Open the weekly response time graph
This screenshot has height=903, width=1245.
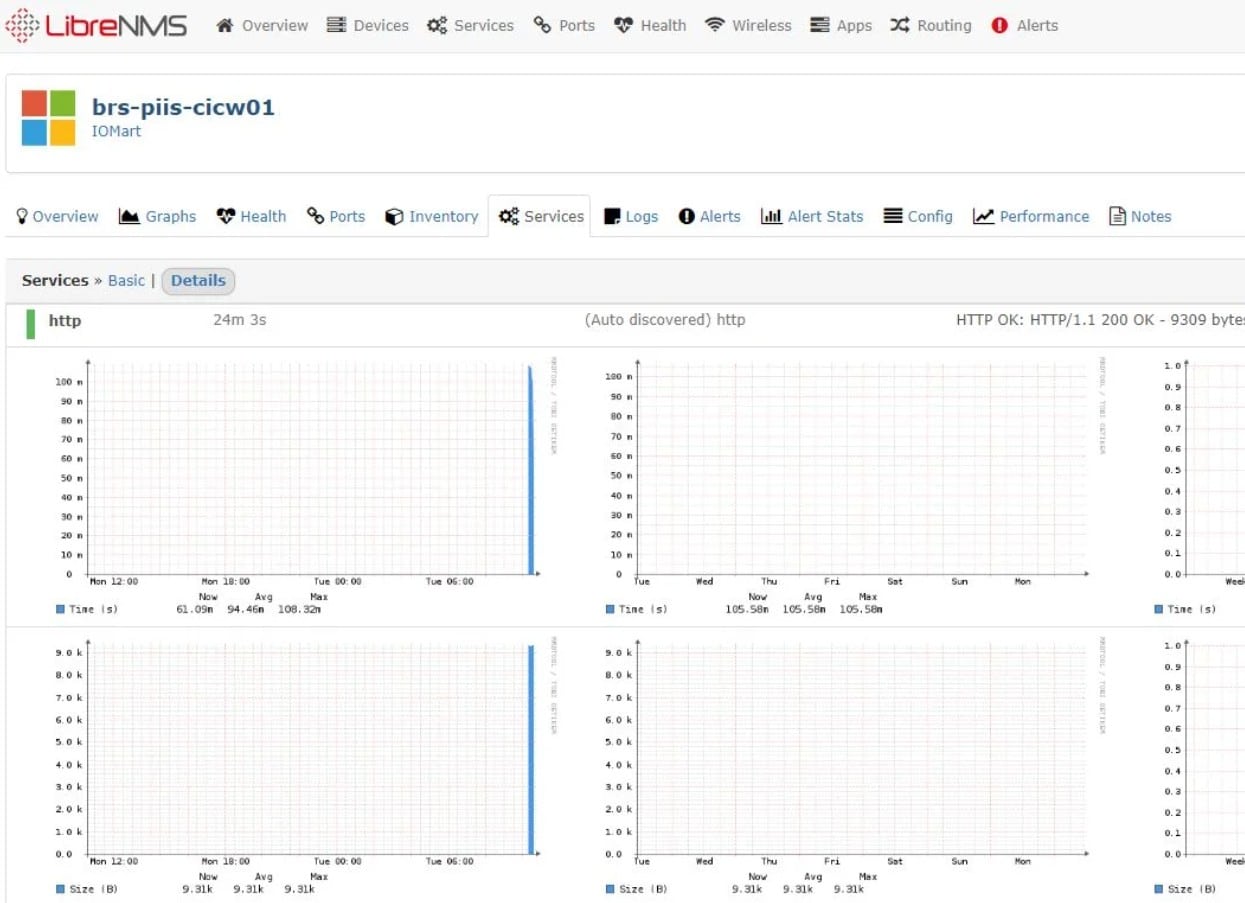854,487
